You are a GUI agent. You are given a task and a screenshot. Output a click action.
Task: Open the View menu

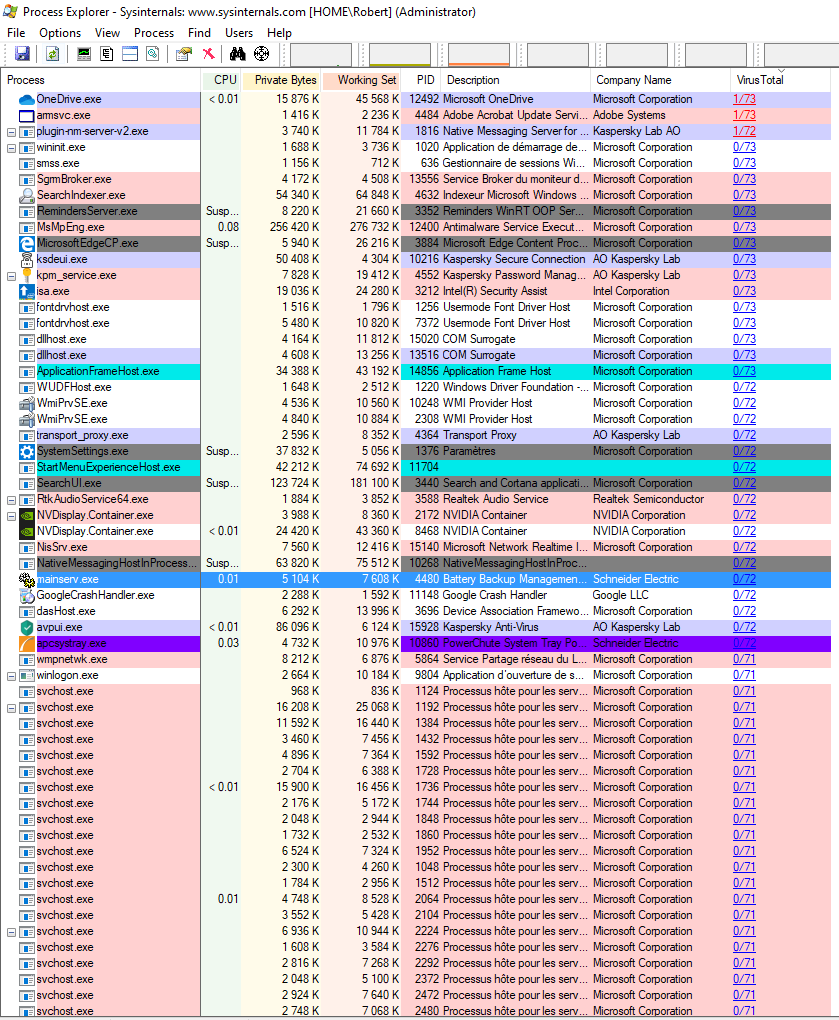107,33
